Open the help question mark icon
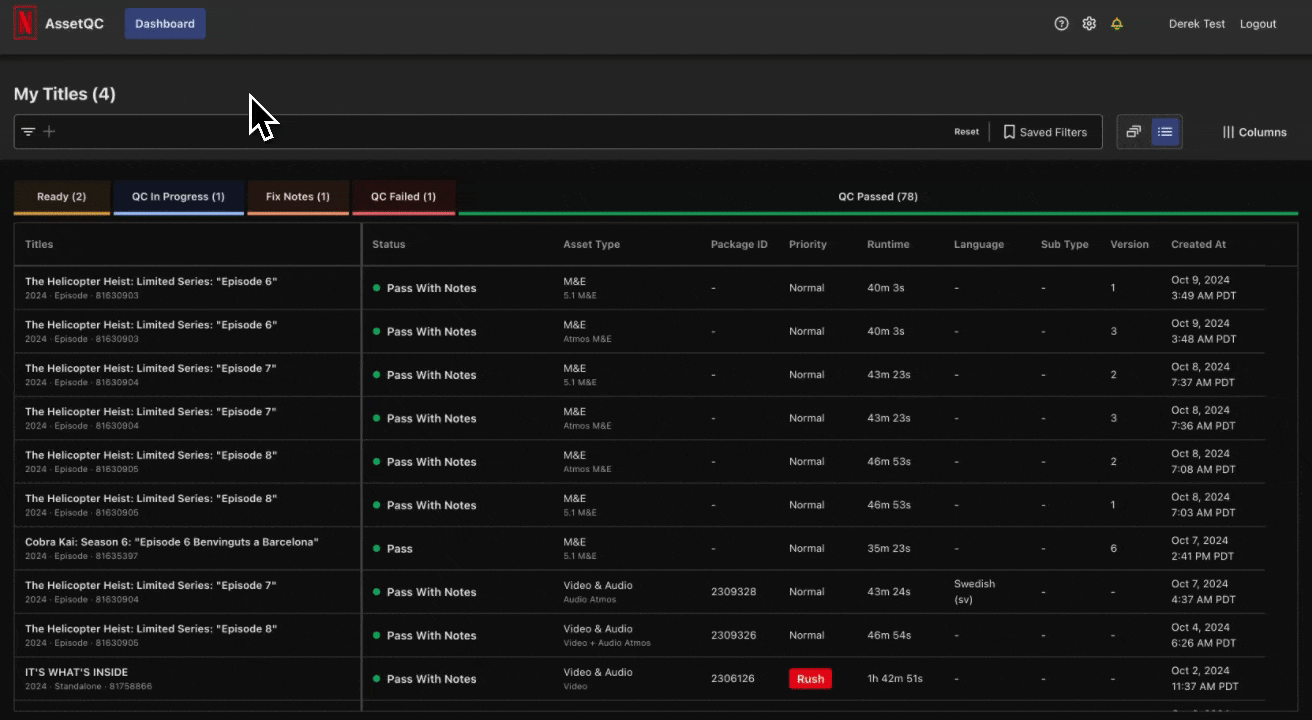The image size is (1312, 720). point(1062,24)
